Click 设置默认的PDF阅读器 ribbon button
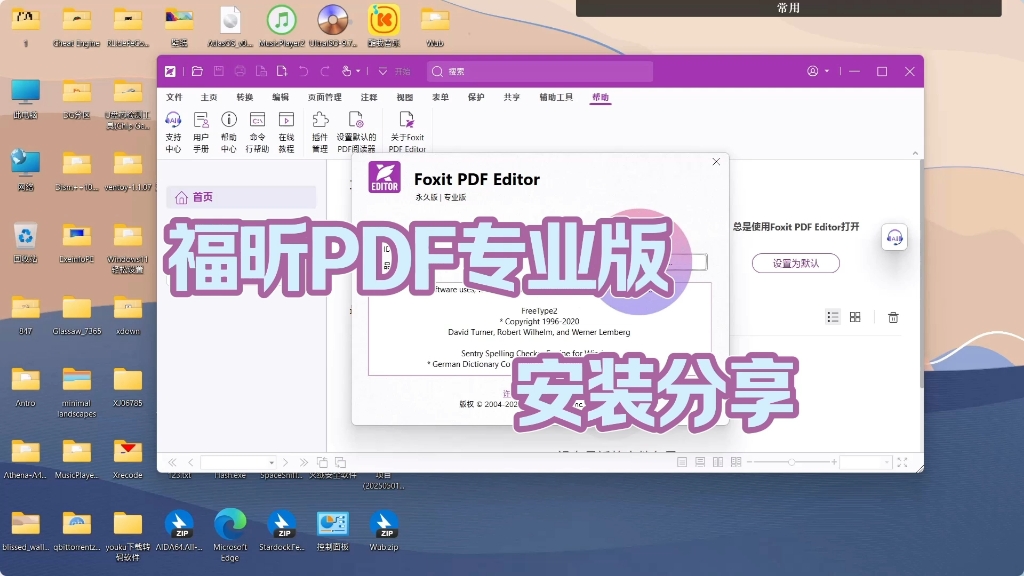 [x=356, y=132]
